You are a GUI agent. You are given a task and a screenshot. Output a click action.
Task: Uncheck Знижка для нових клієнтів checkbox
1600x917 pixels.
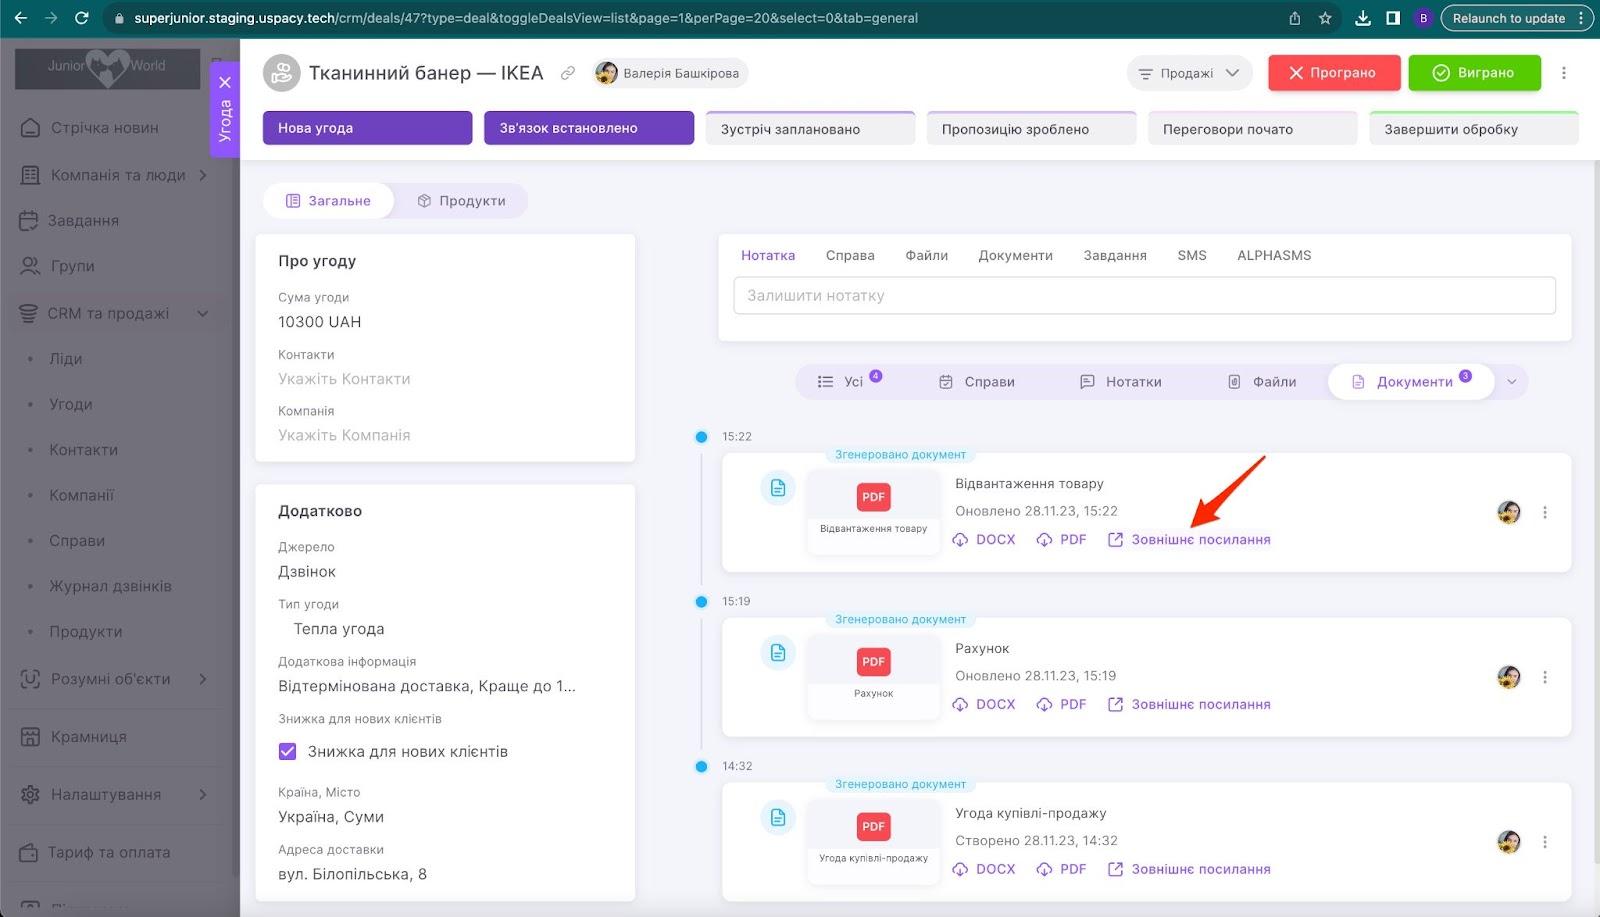click(x=288, y=751)
